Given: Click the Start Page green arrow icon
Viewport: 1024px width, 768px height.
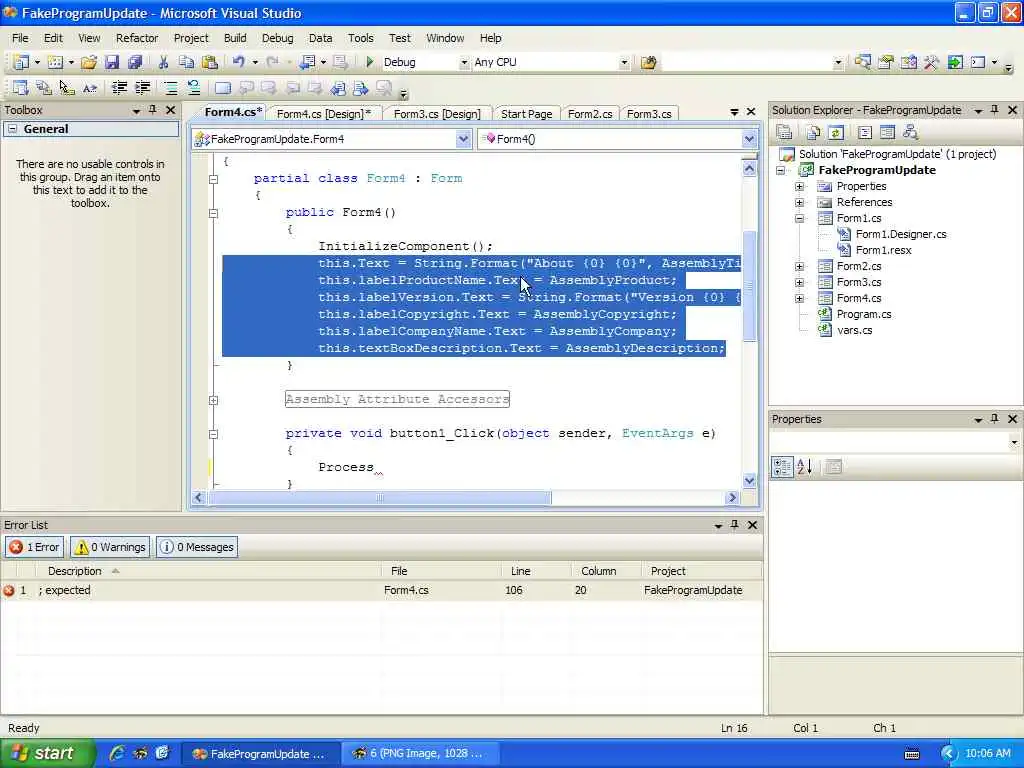Looking at the screenshot, I should [x=955, y=62].
